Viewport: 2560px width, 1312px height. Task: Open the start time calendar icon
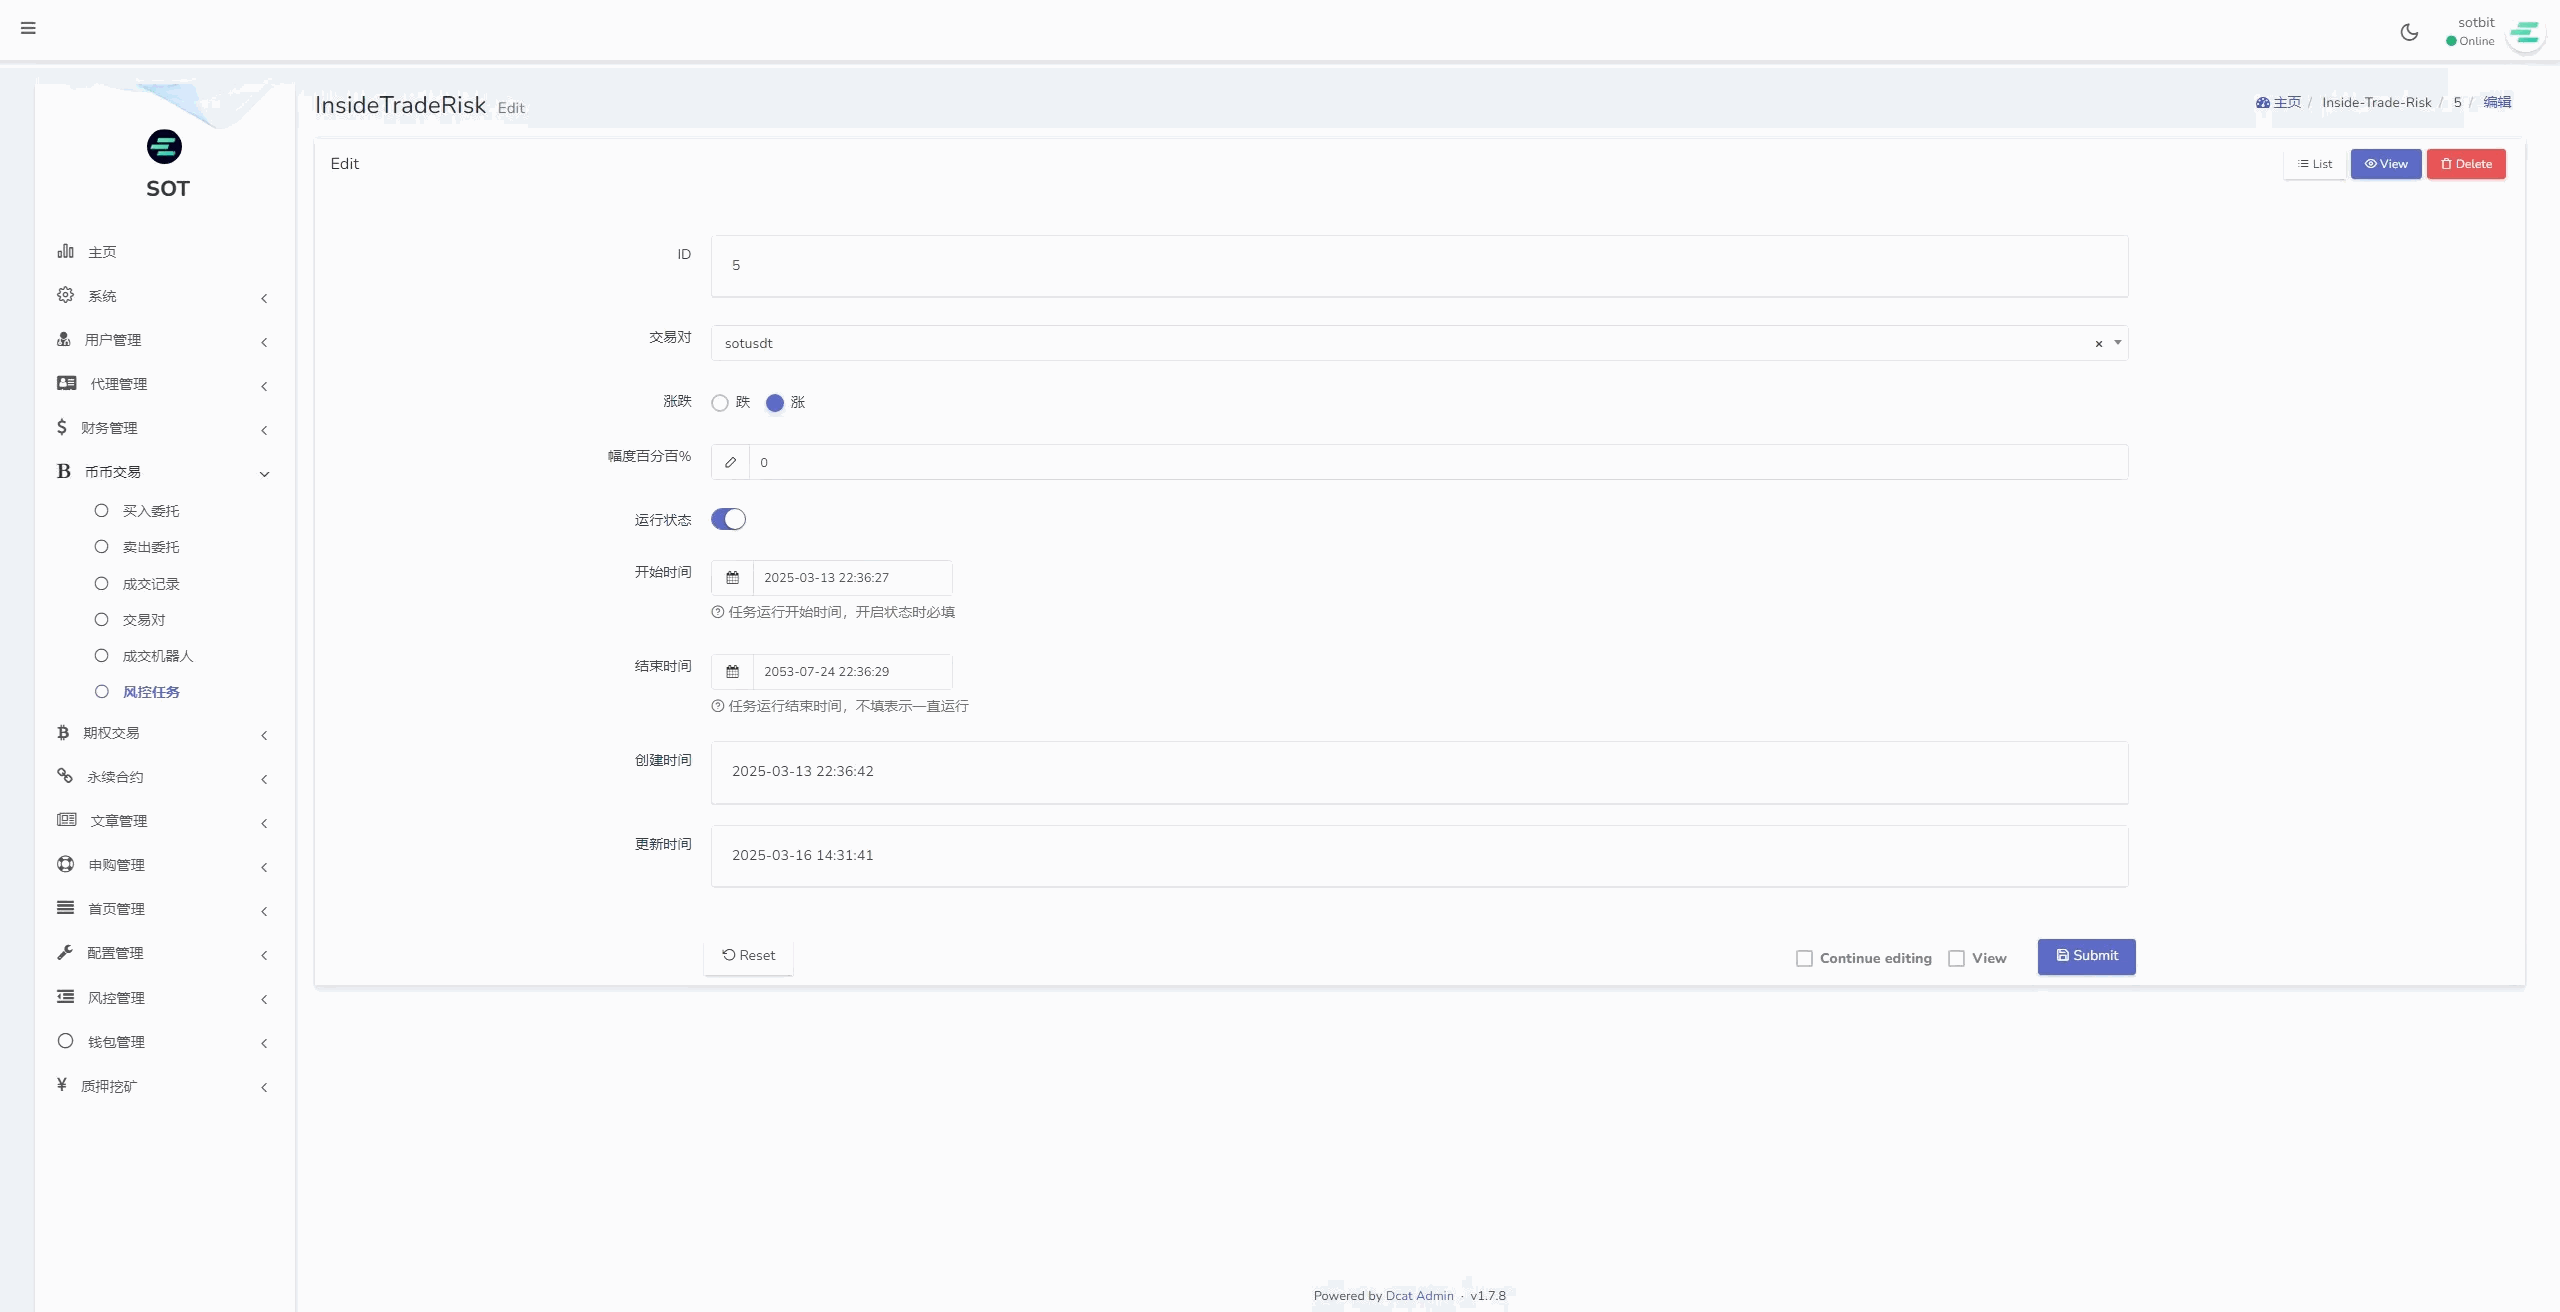click(x=732, y=578)
